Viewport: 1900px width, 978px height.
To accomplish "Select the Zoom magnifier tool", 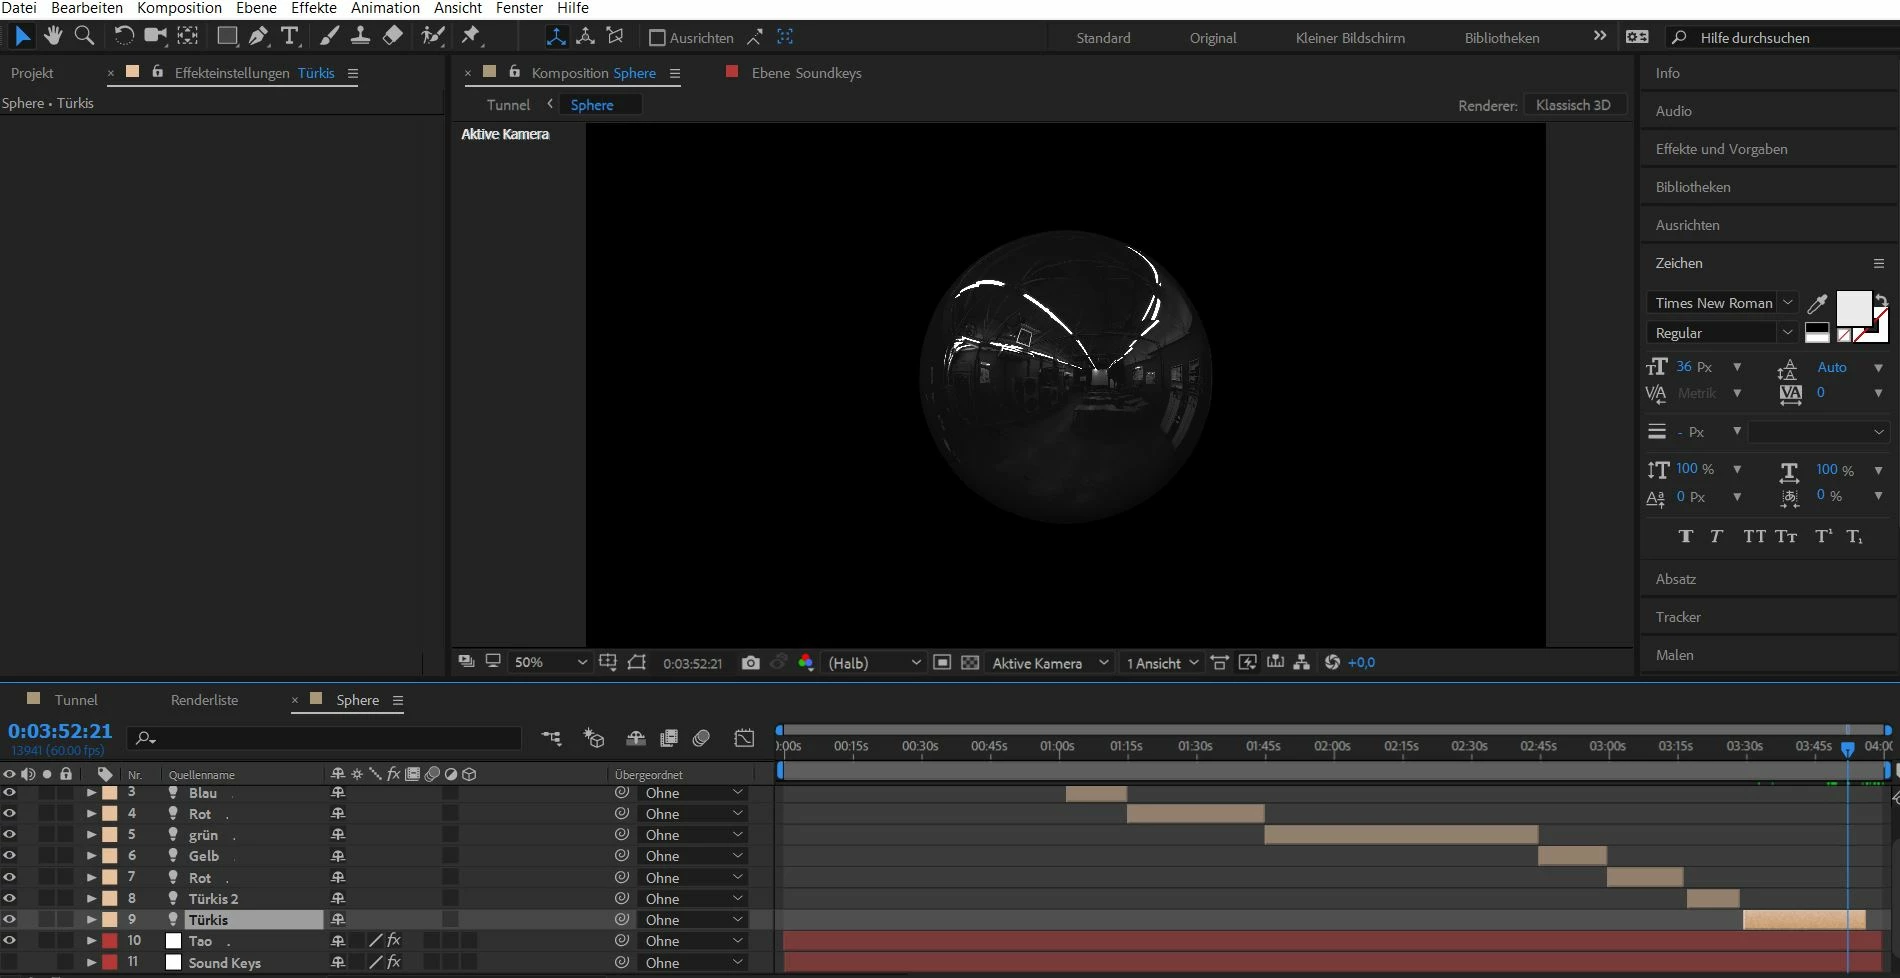I will 85,37.
